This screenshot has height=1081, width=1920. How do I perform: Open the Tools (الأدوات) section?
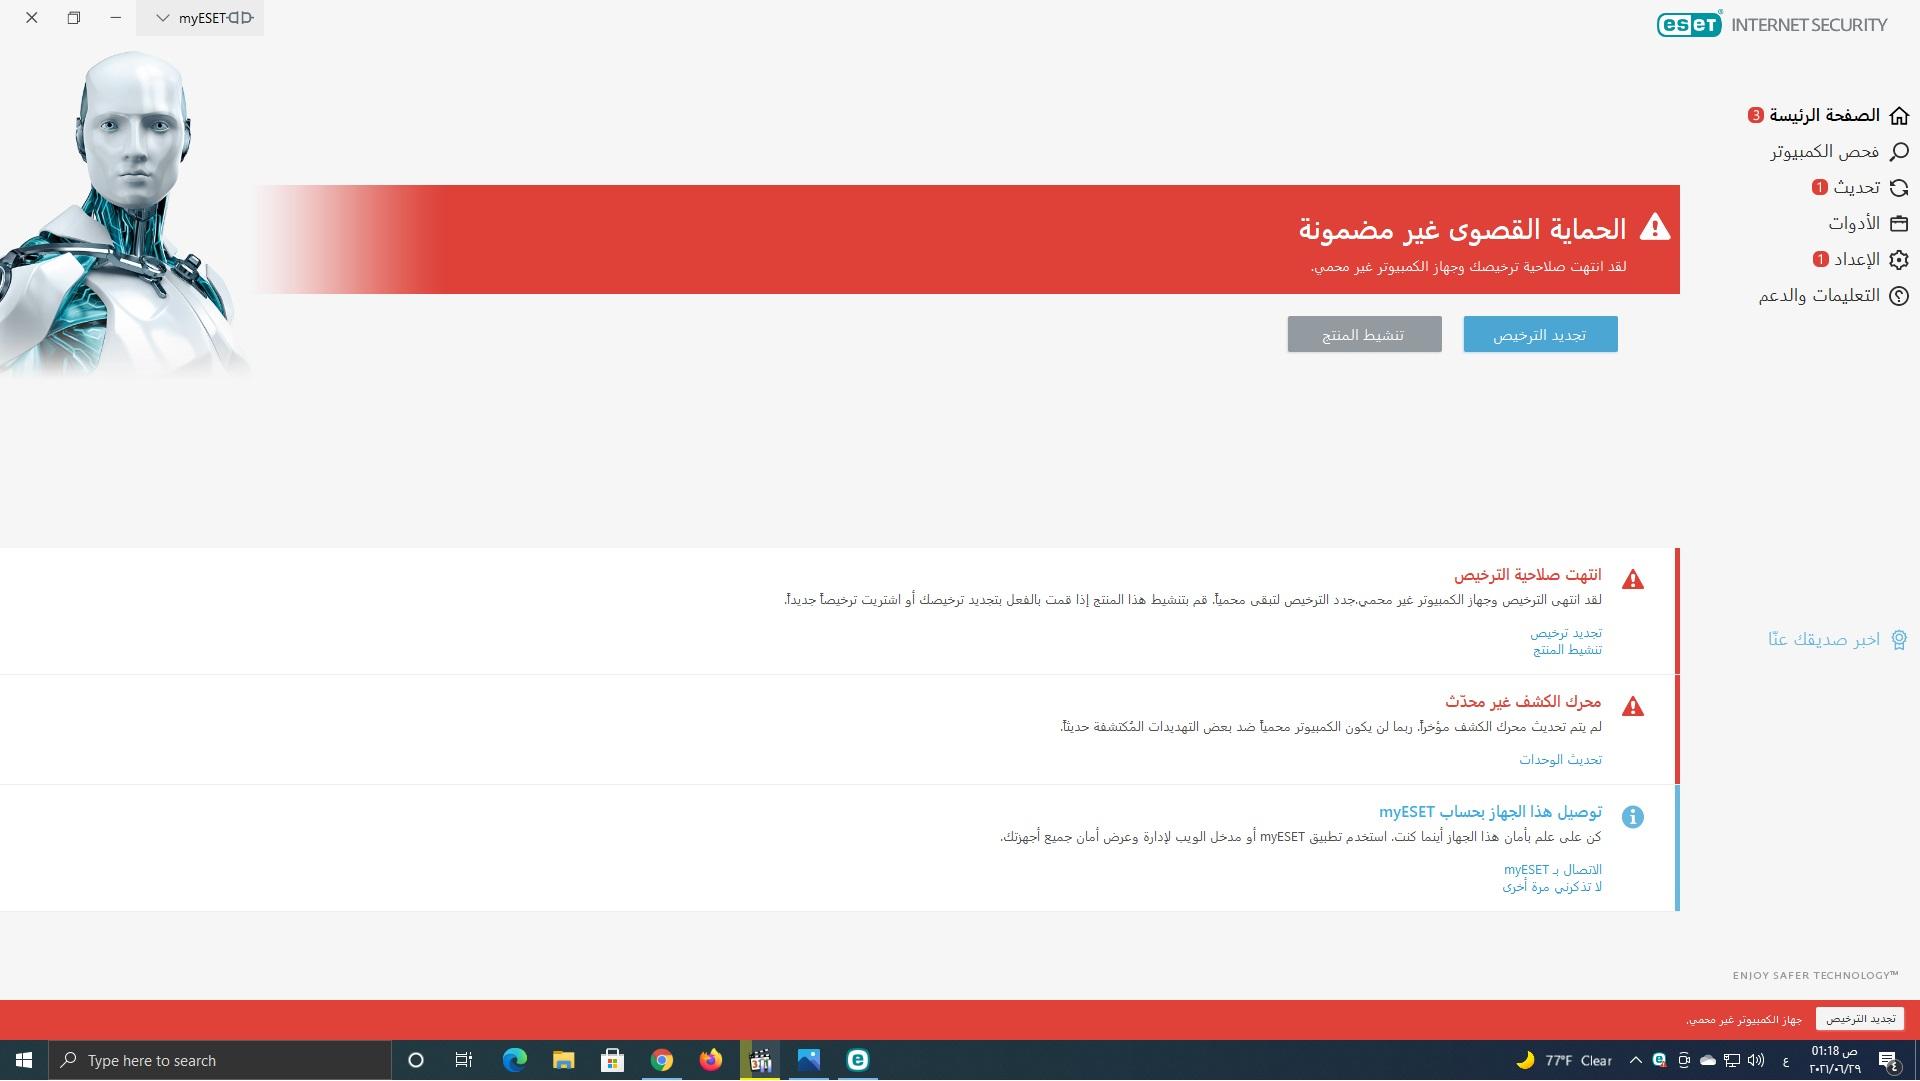pyautogui.click(x=1868, y=223)
